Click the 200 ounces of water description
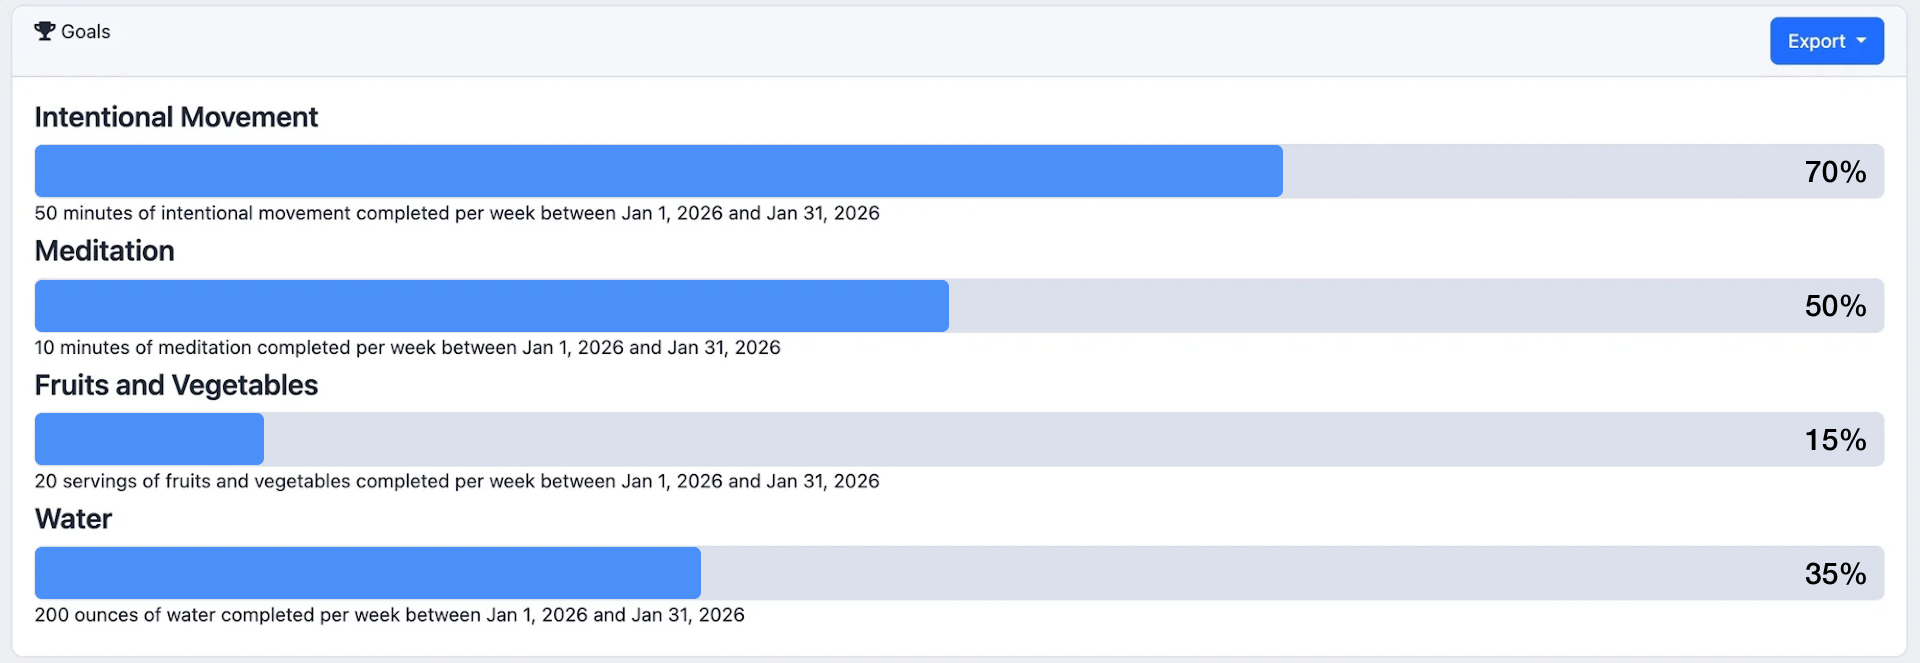1920x663 pixels. (389, 615)
